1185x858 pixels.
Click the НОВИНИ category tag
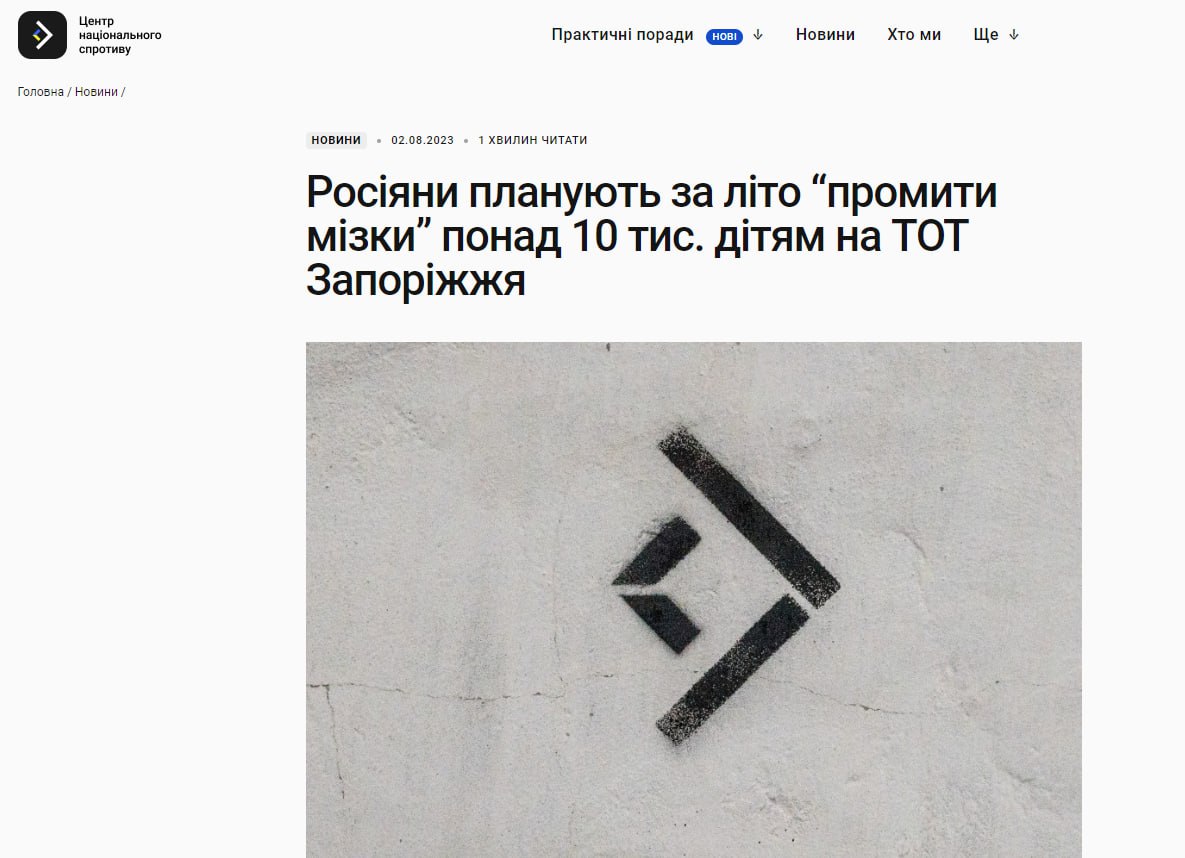(336, 140)
